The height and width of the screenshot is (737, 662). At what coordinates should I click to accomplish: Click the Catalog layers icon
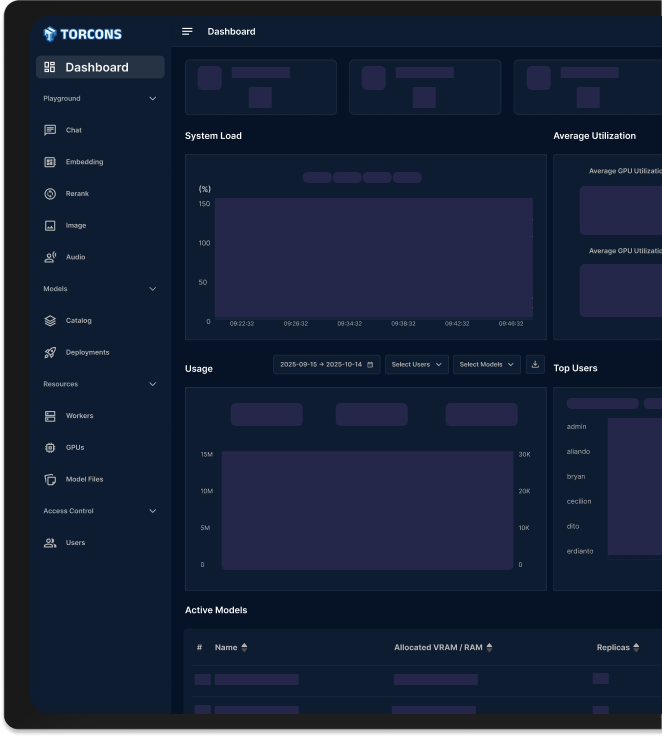[50, 321]
